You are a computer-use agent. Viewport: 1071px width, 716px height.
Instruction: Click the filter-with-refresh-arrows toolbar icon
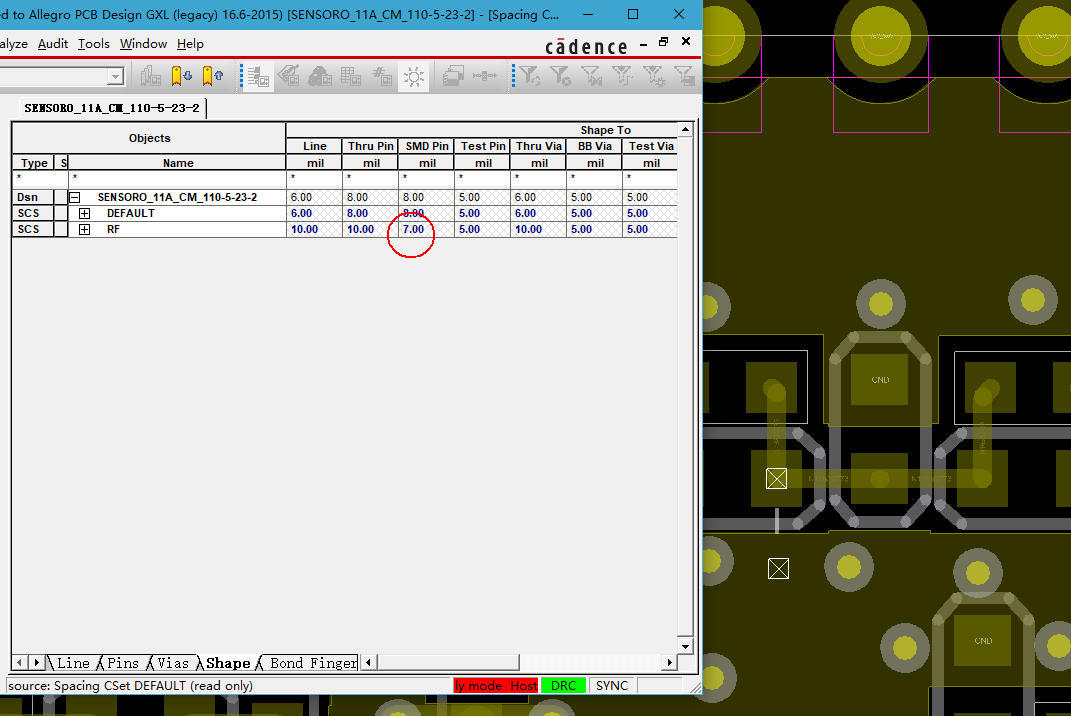pos(529,75)
